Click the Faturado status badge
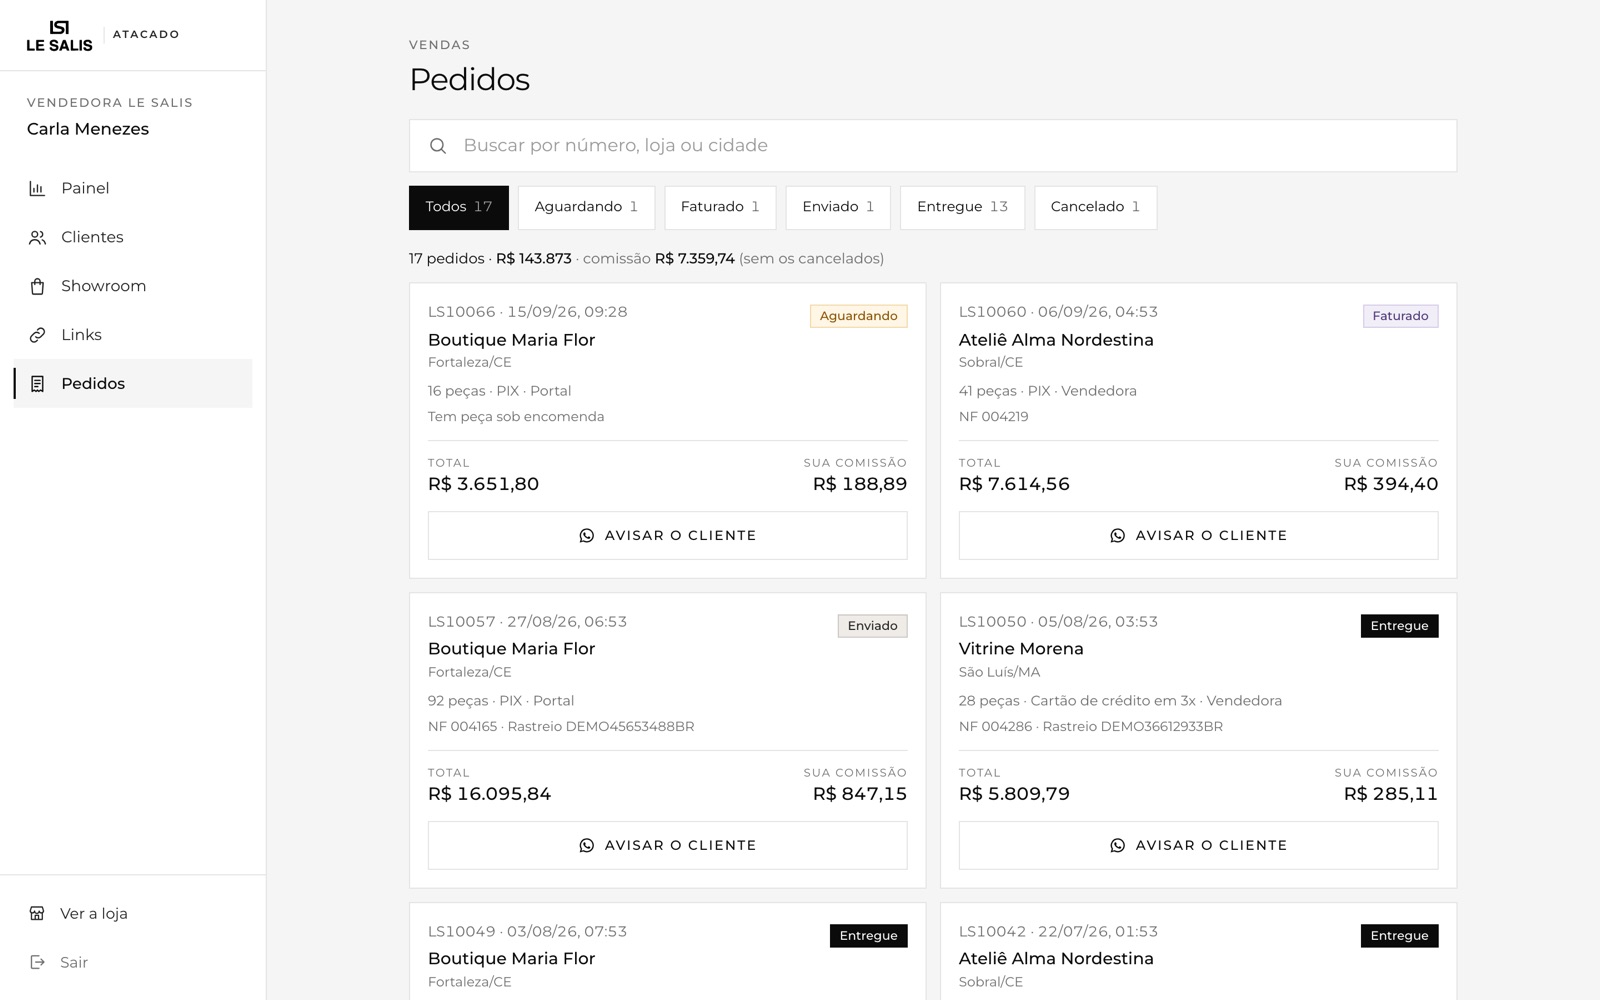 pyautogui.click(x=1400, y=316)
